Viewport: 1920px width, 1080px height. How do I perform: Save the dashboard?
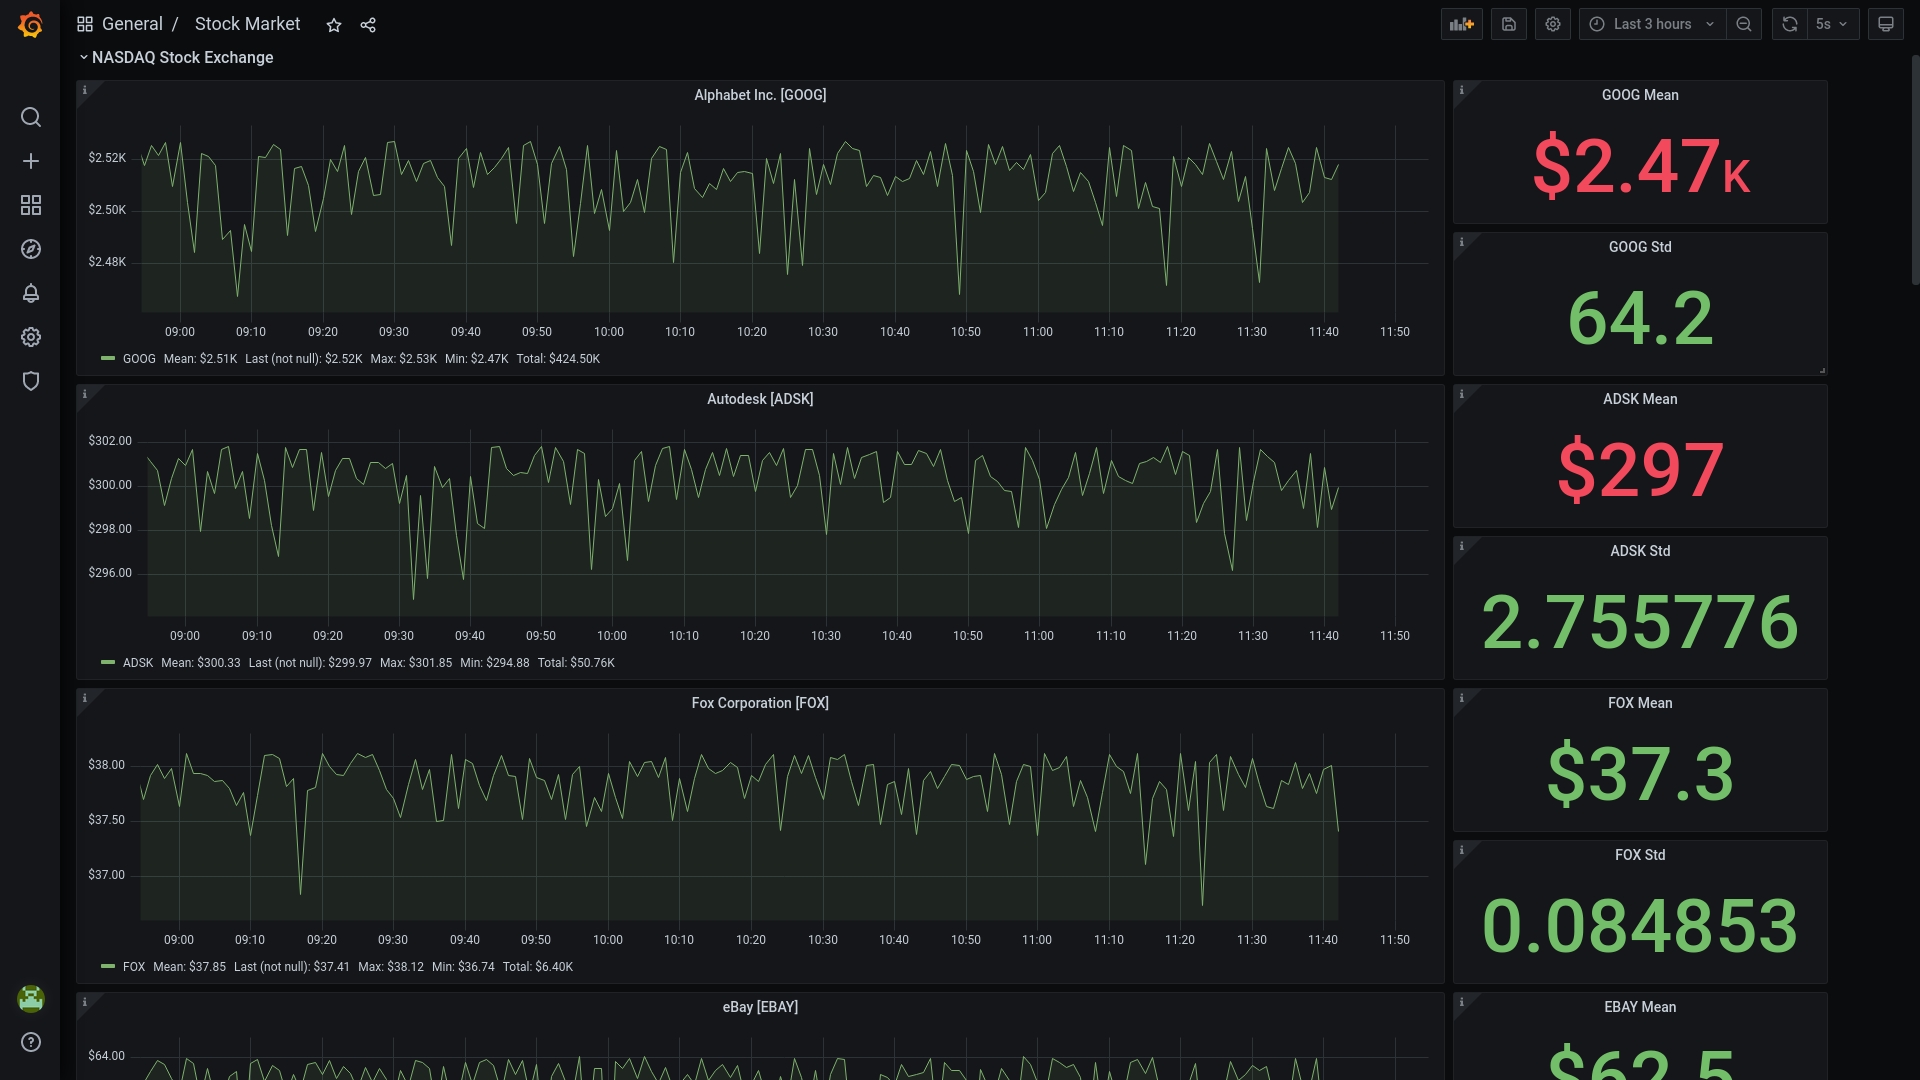tap(1508, 24)
